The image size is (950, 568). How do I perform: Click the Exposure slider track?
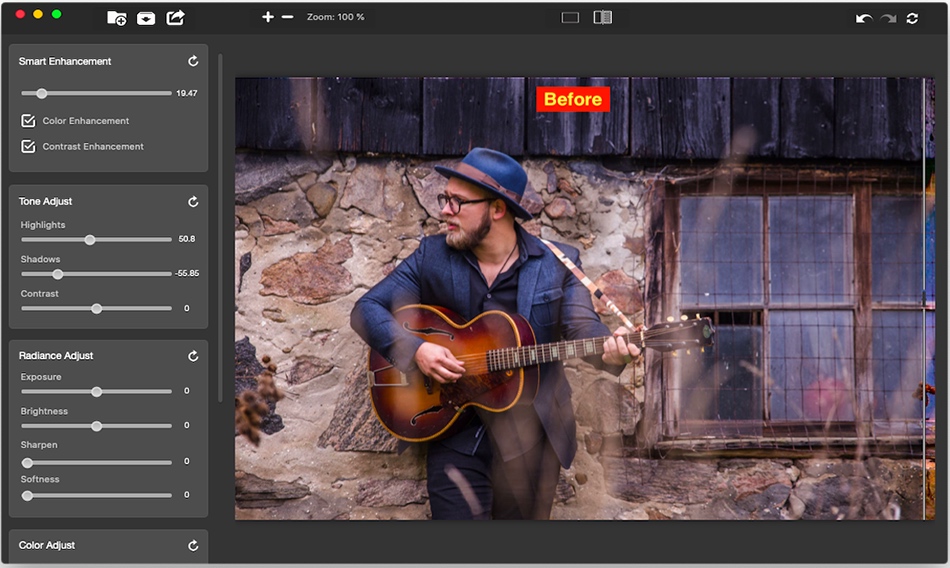(x=96, y=392)
